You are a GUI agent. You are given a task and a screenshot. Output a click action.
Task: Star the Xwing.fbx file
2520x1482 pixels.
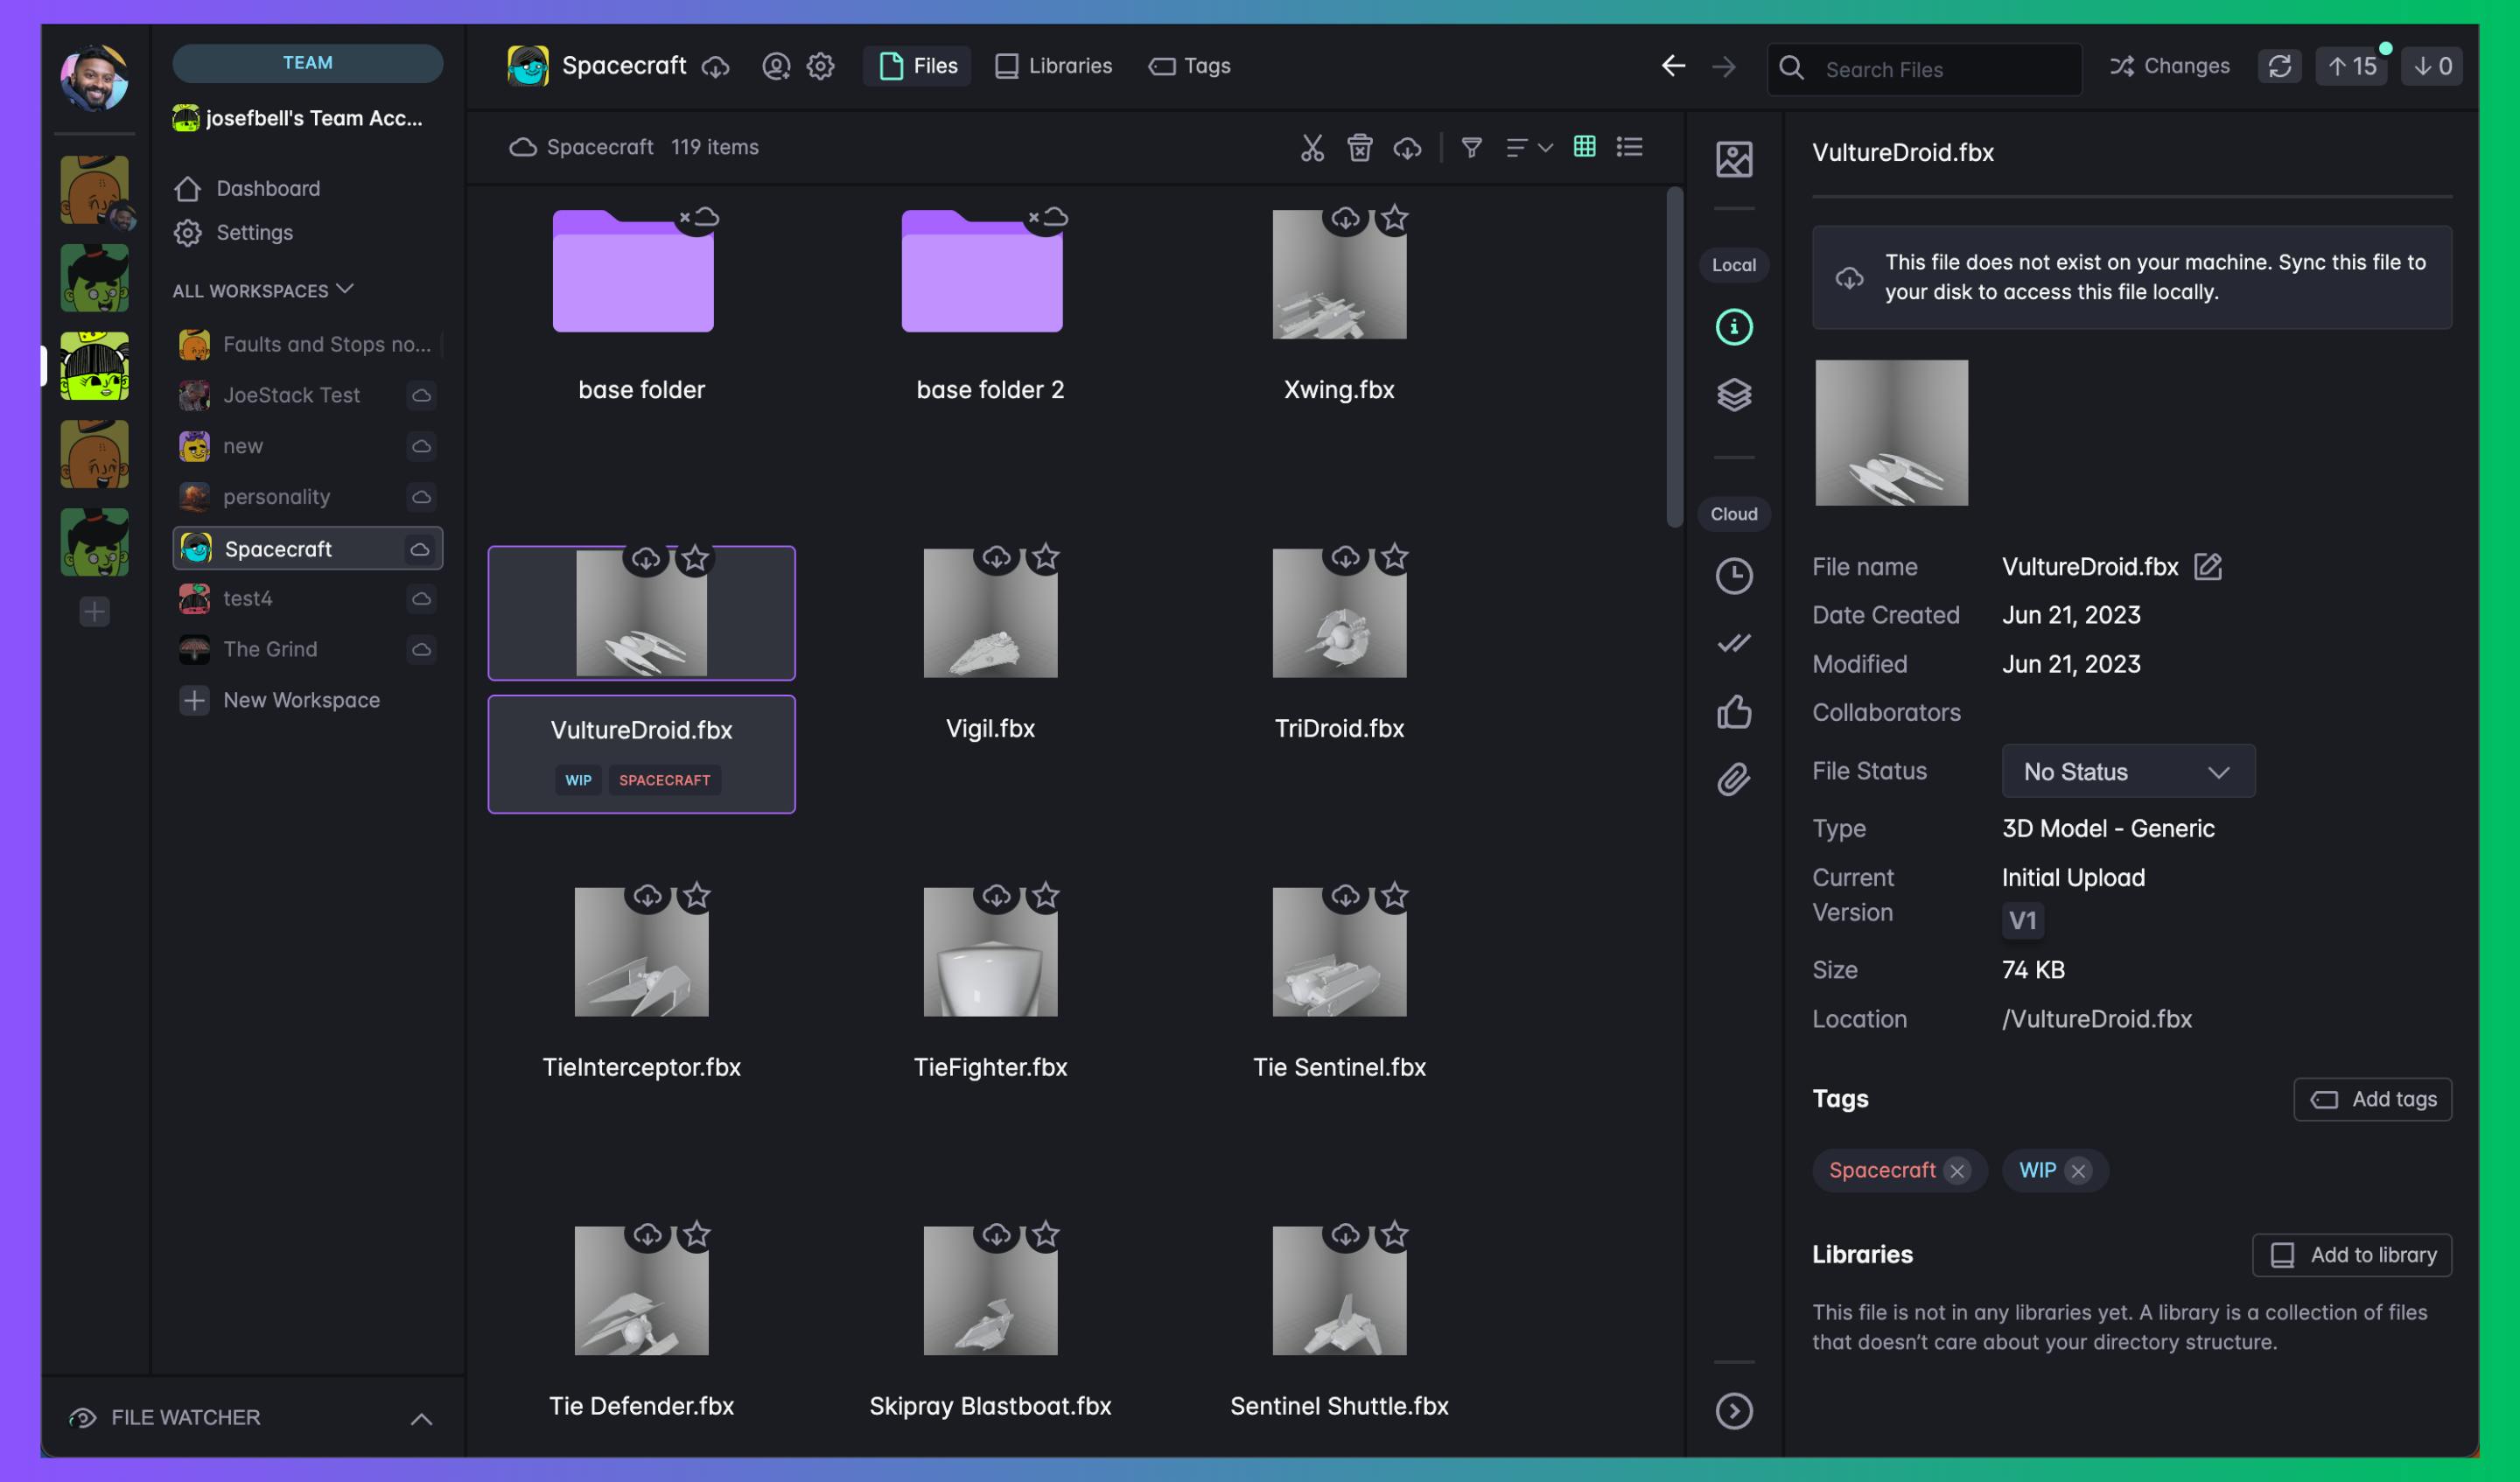point(1394,218)
